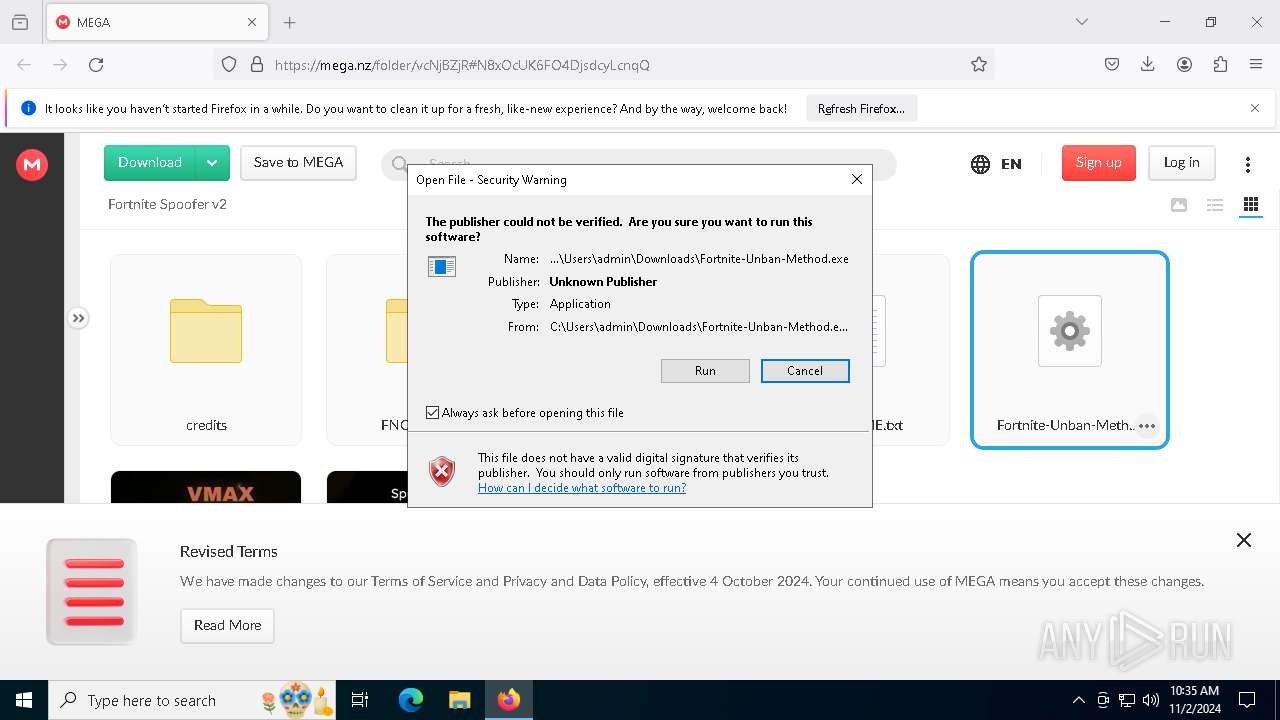
Task: Open Firefox application menu
Action: coord(1256,65)
